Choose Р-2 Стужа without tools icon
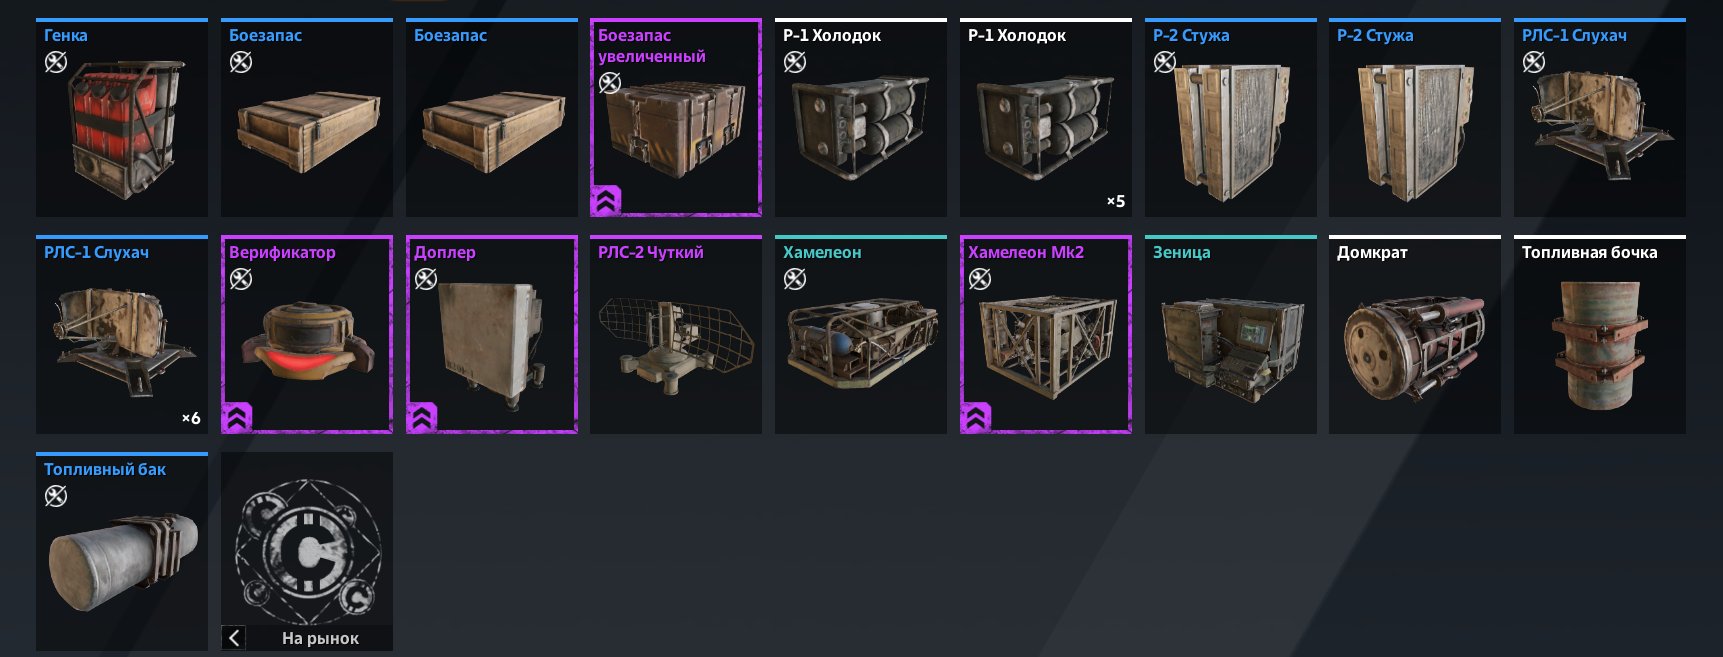This screenshot has height=657, width=1723. (x=1415, y=117)
